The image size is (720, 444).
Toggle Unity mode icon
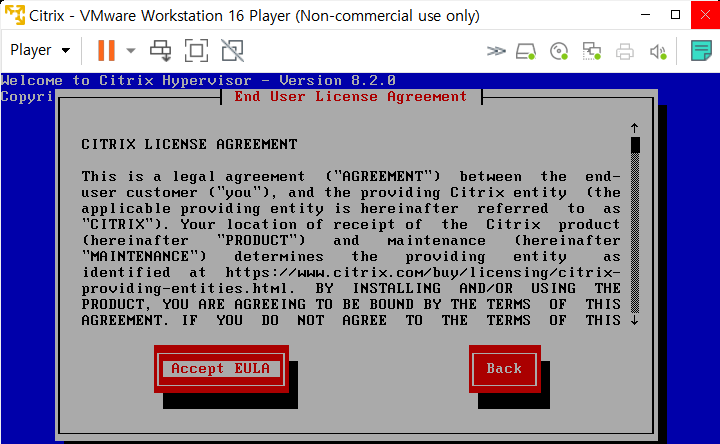tap(233, 51)
